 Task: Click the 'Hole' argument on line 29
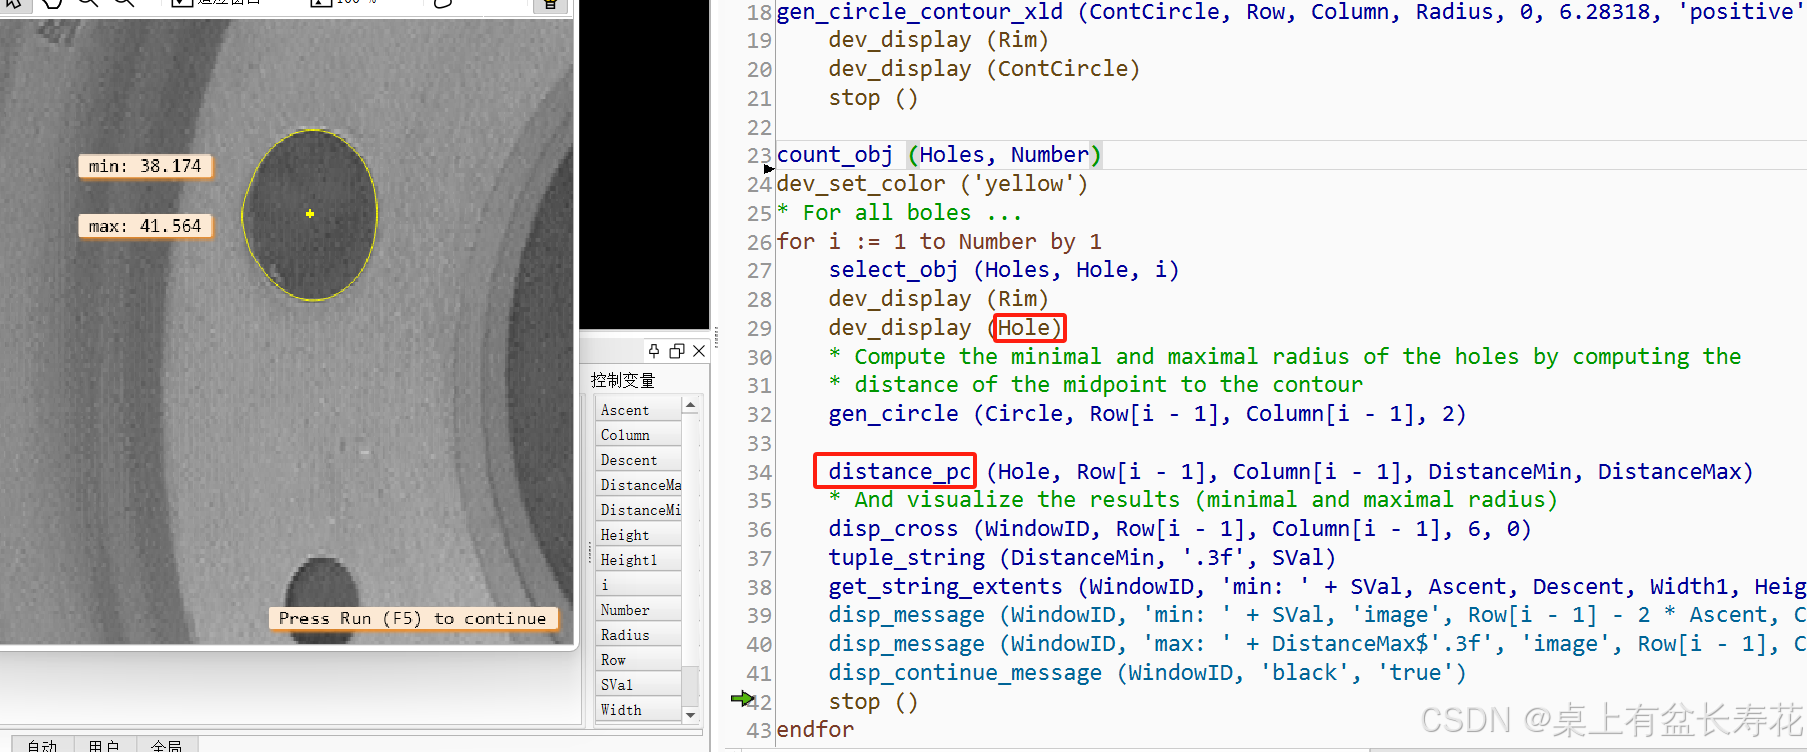point(1024,328)
